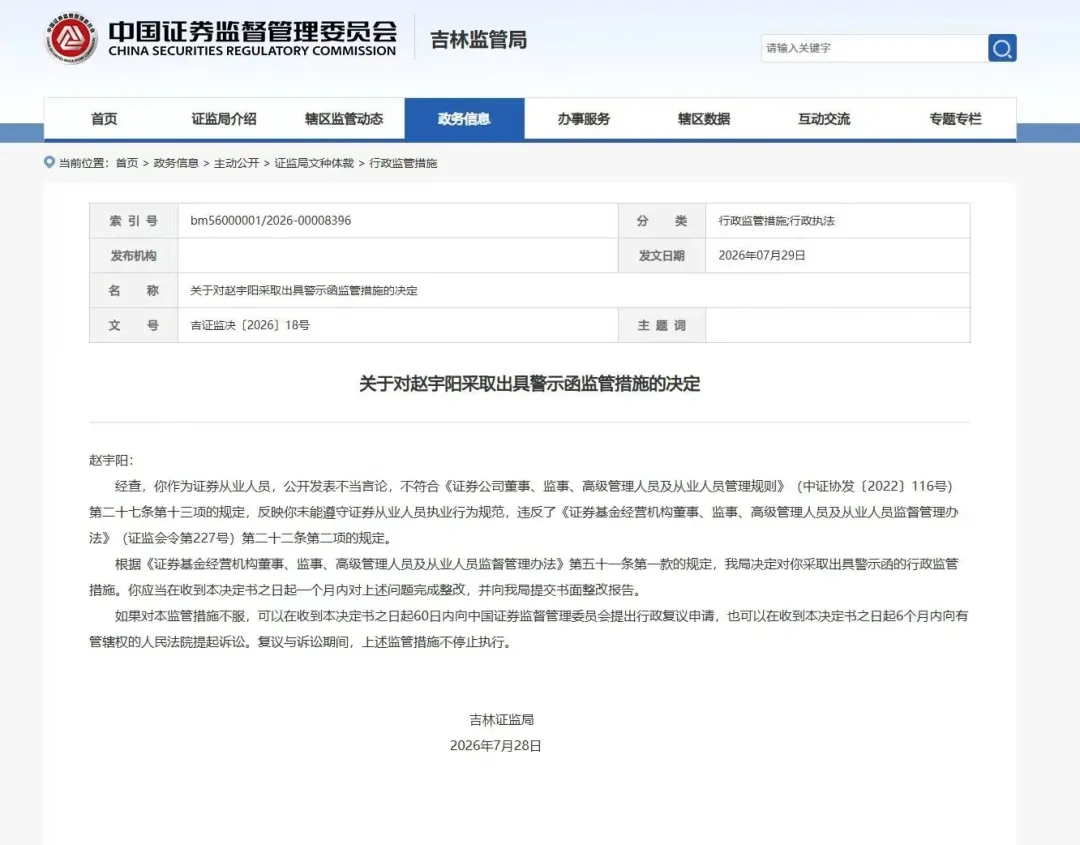Click the signing date 2026年7月28日

(x=495, y=746)
